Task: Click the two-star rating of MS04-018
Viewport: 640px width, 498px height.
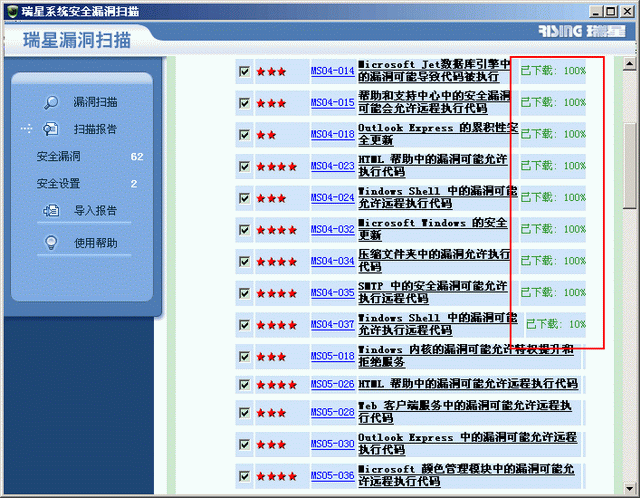Action: pos(266,135)
